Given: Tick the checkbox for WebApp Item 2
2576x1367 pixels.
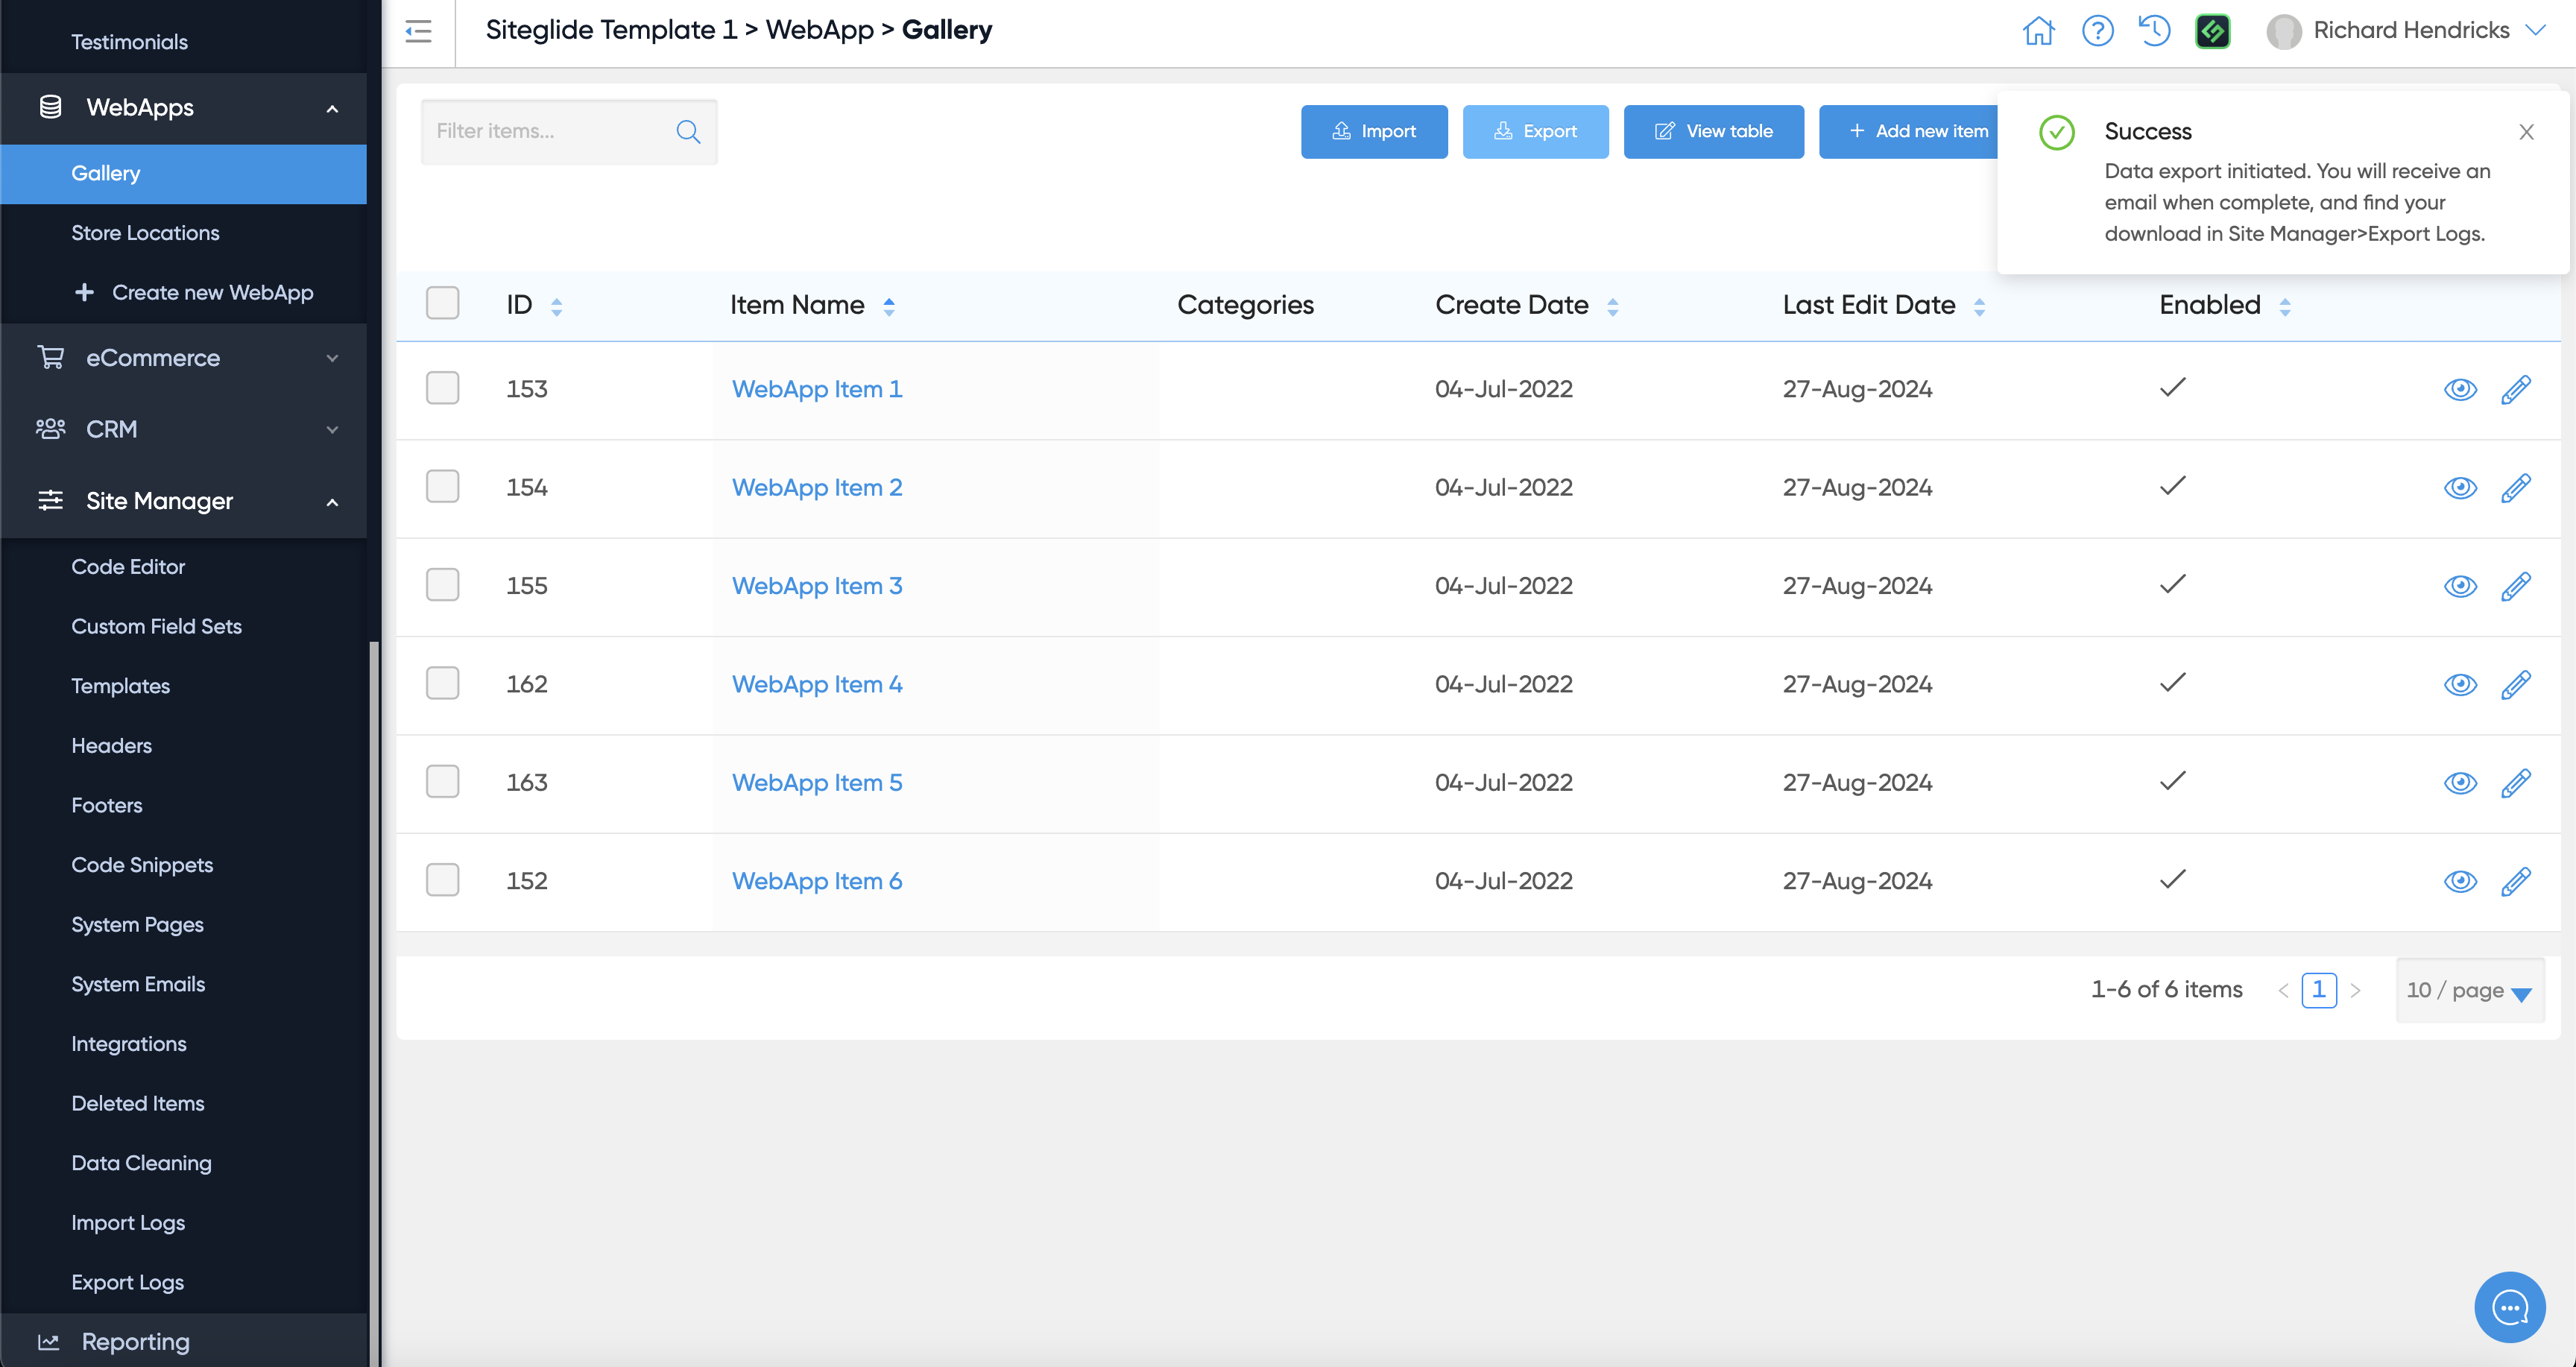Looking at the screenshot, I should pyautogui.click(x=442, y=487).
